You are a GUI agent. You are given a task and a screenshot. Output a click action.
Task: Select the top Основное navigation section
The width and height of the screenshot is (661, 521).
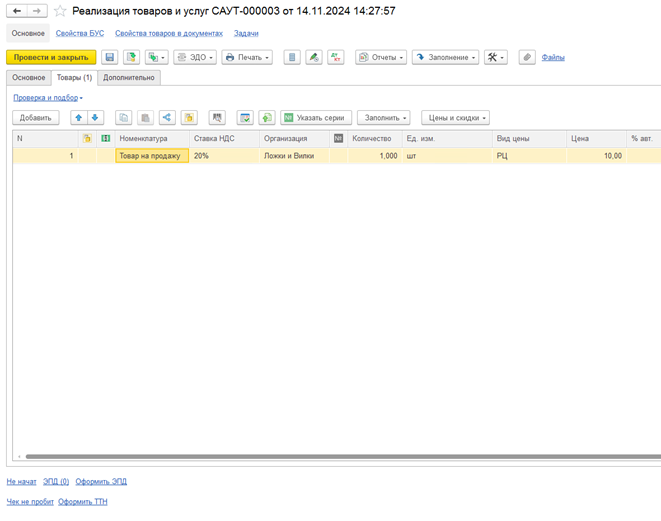(28, 33)
